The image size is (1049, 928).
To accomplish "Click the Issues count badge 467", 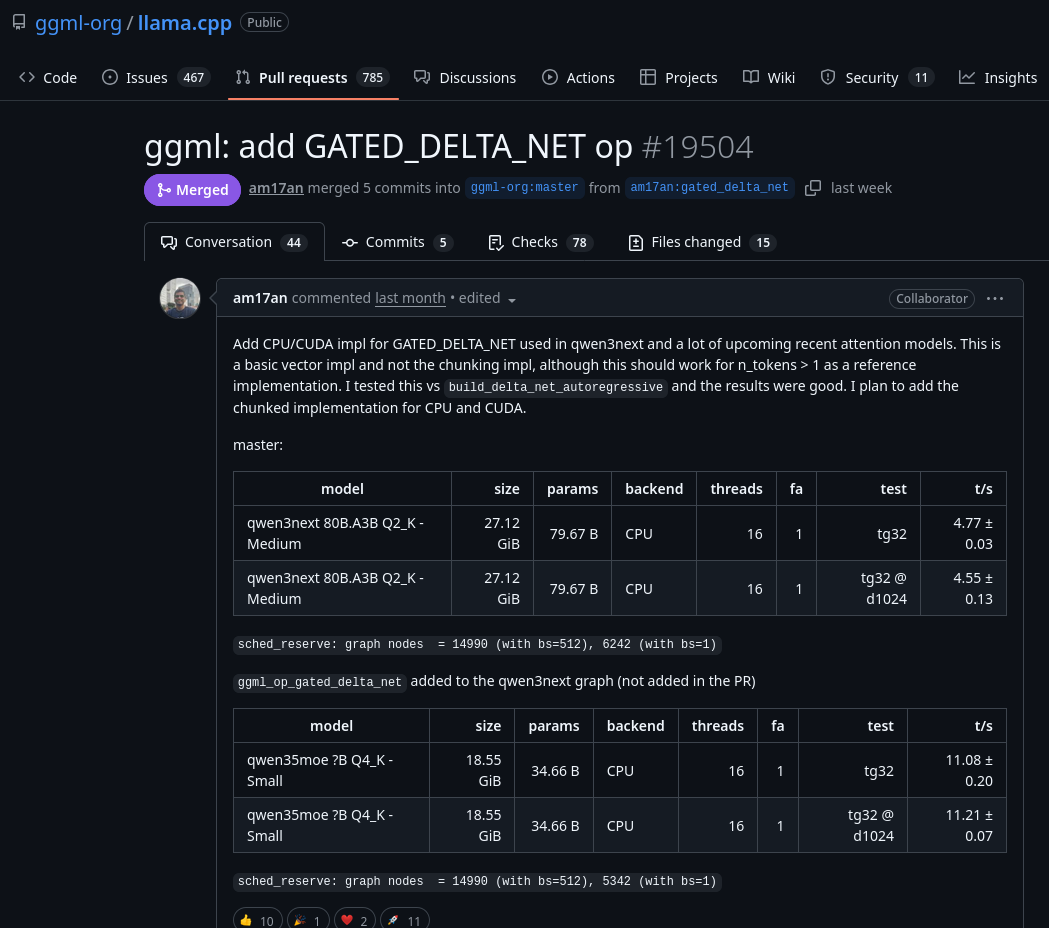I will point(193,78).
